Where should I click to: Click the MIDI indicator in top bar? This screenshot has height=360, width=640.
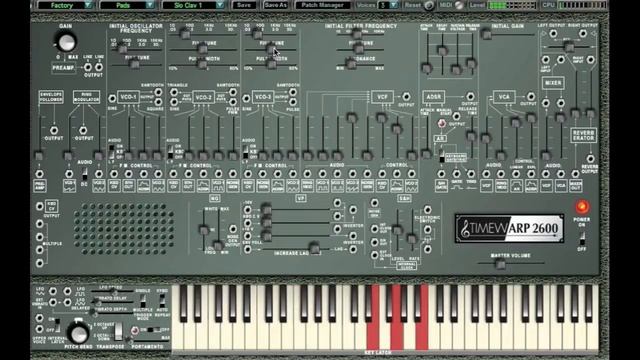tap(459, 5)
